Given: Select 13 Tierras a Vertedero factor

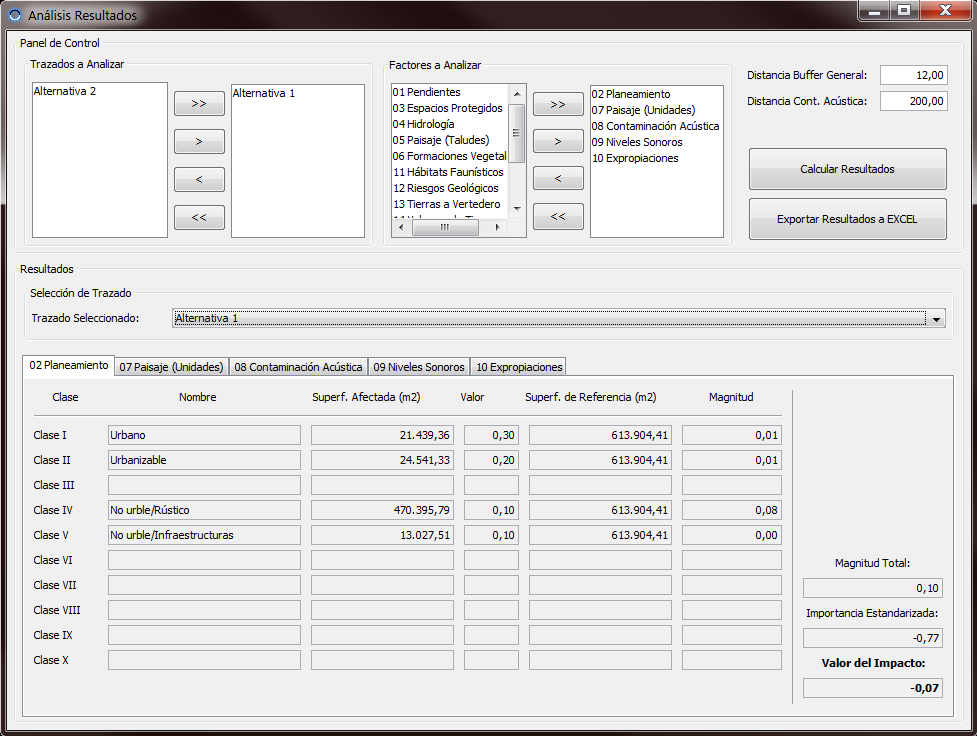Looking at the screenshot, I should [447, 204].
